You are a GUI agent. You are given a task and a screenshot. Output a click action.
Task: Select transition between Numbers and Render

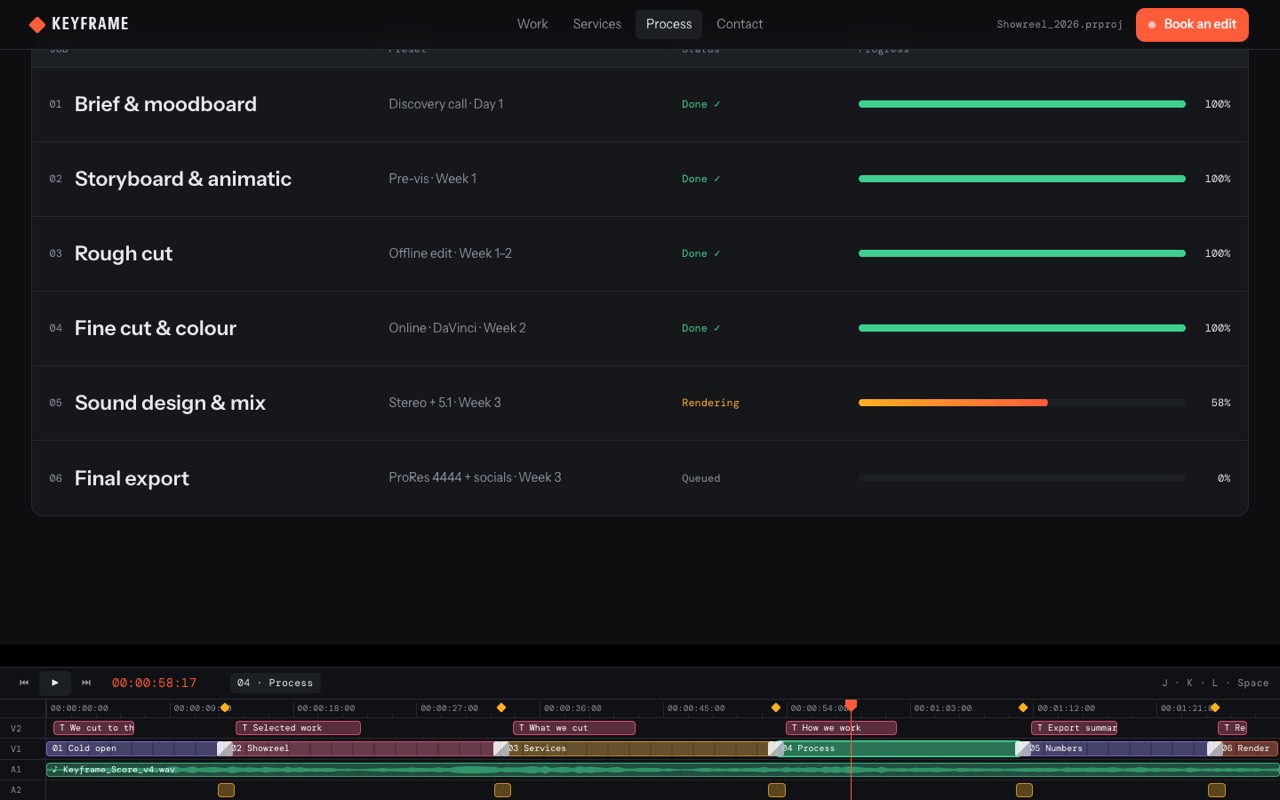click(x=1215, y=748)
